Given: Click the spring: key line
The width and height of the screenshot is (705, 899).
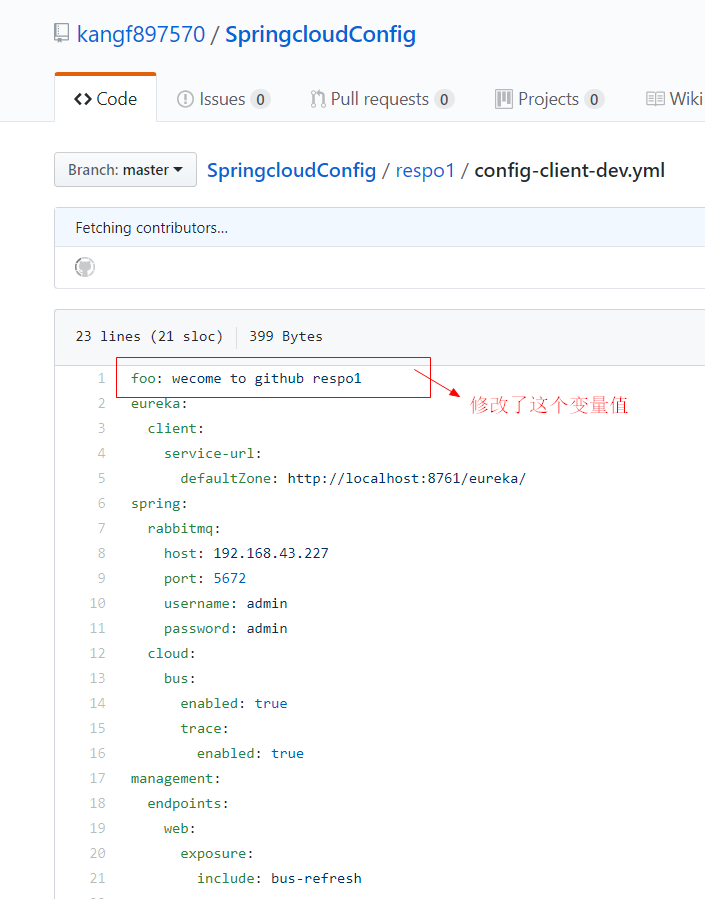Looking at the screenshot, I should click(159, 504).
